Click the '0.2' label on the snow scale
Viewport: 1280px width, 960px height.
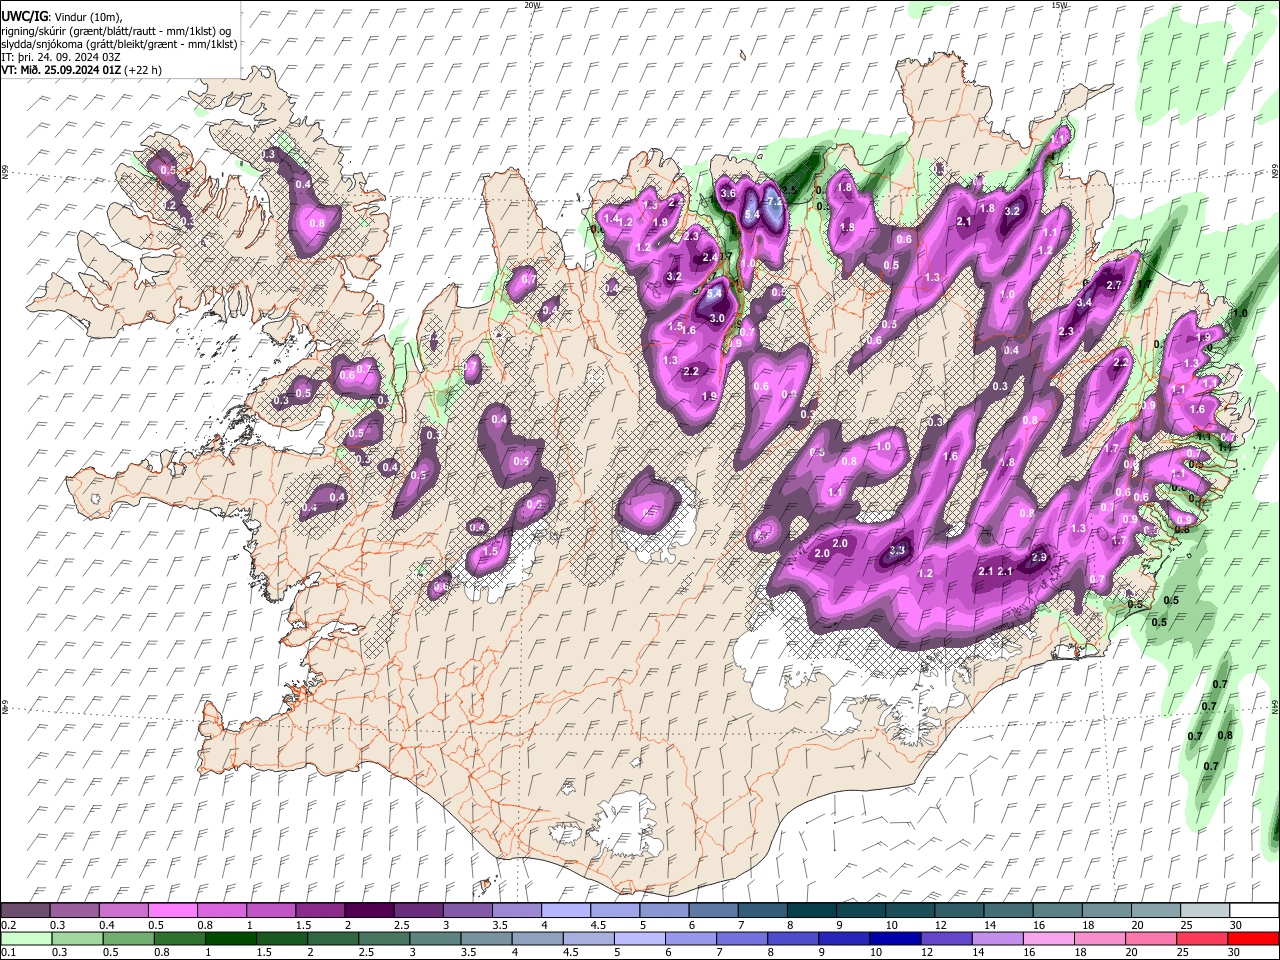coord(8,925)
